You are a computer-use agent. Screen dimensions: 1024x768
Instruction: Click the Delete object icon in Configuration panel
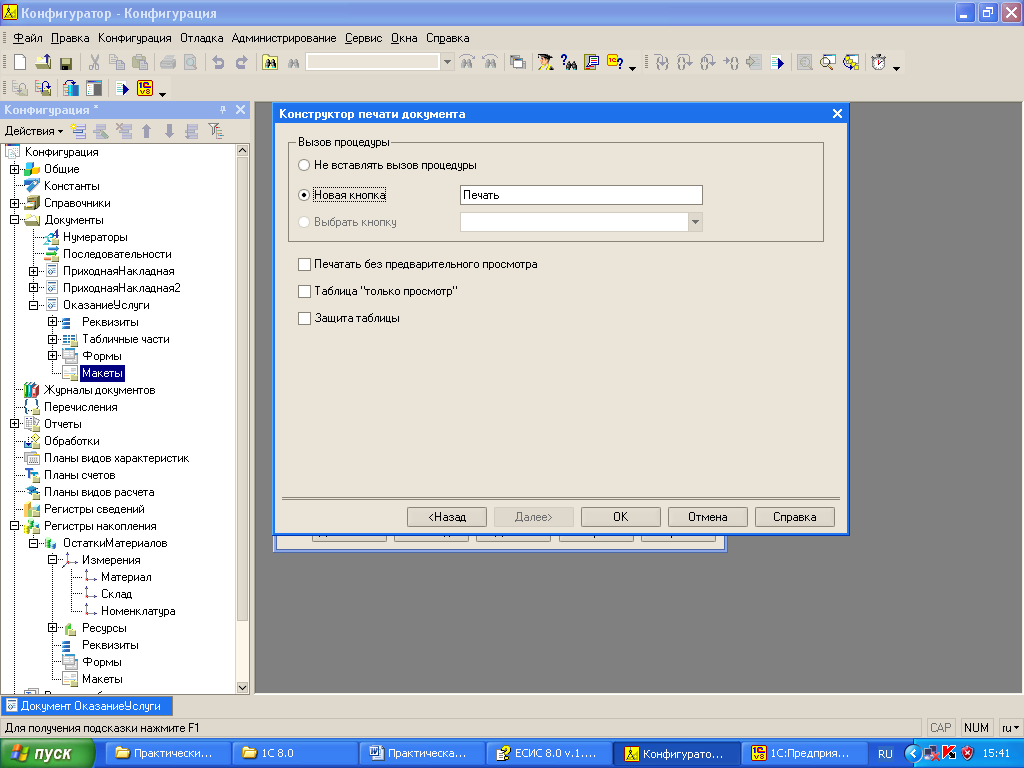tap(123, 131)
